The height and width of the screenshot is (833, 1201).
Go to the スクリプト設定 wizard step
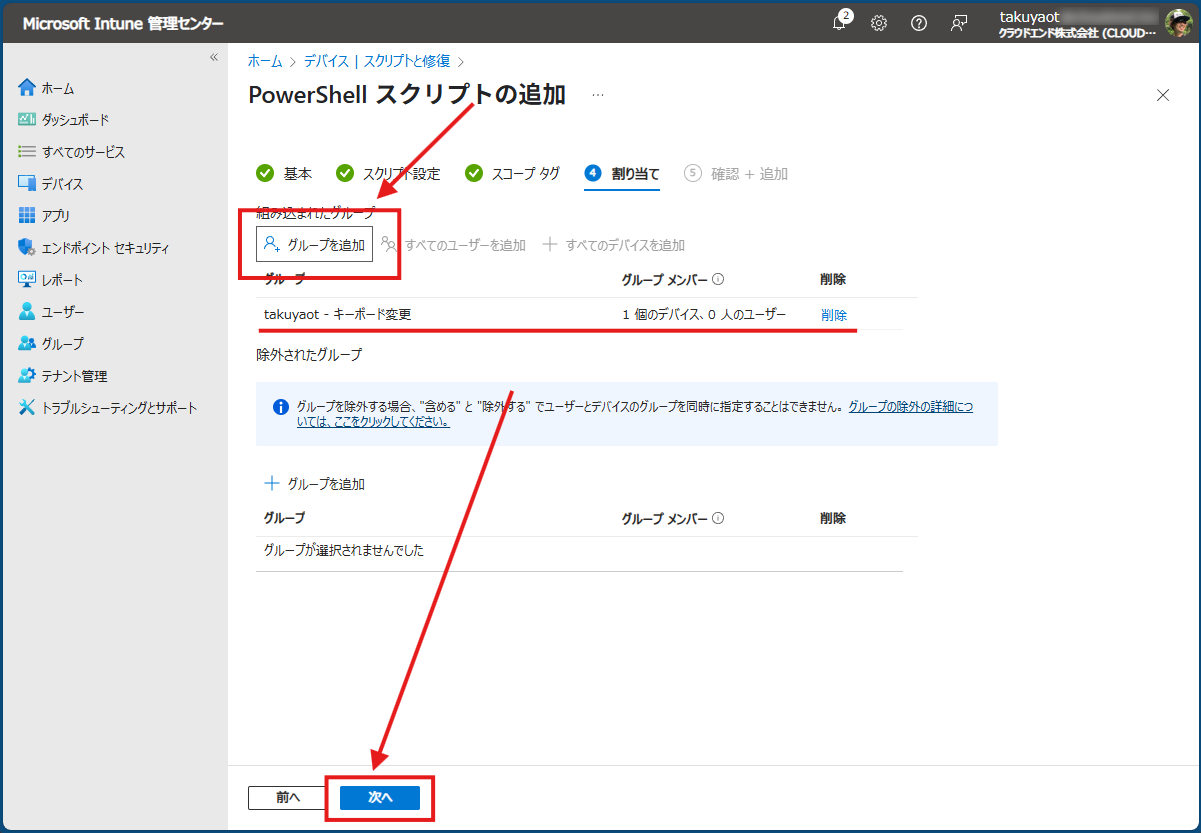(x=388, y=173)
